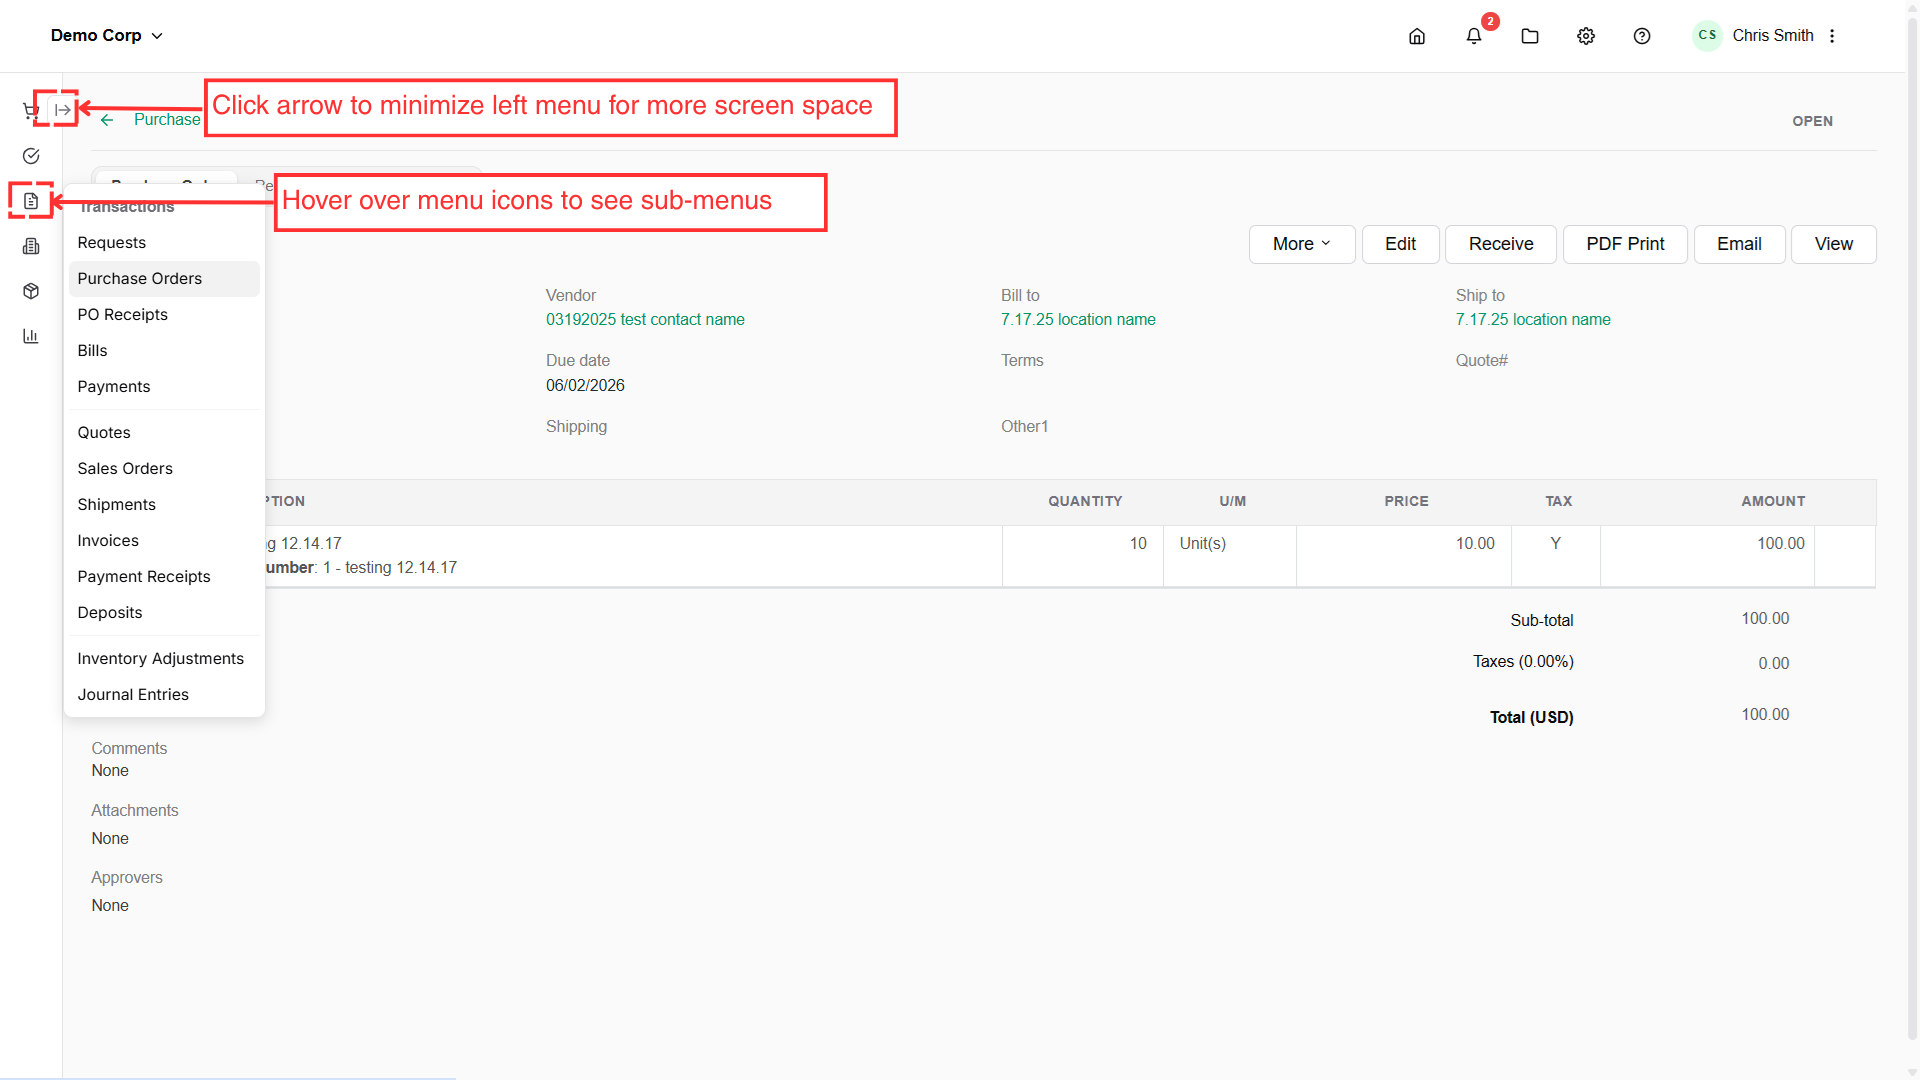This screenshot has height=1080, width=1920.
Task: Click the CS user avatar
Action: [1707, 36]
